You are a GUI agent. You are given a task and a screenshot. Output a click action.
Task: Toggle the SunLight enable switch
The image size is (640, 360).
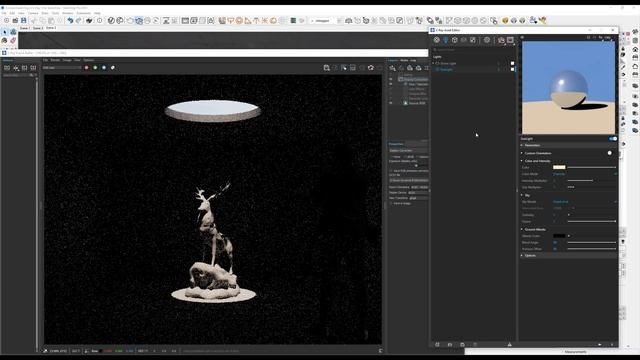pyautogui.click(x=613, y=139)
